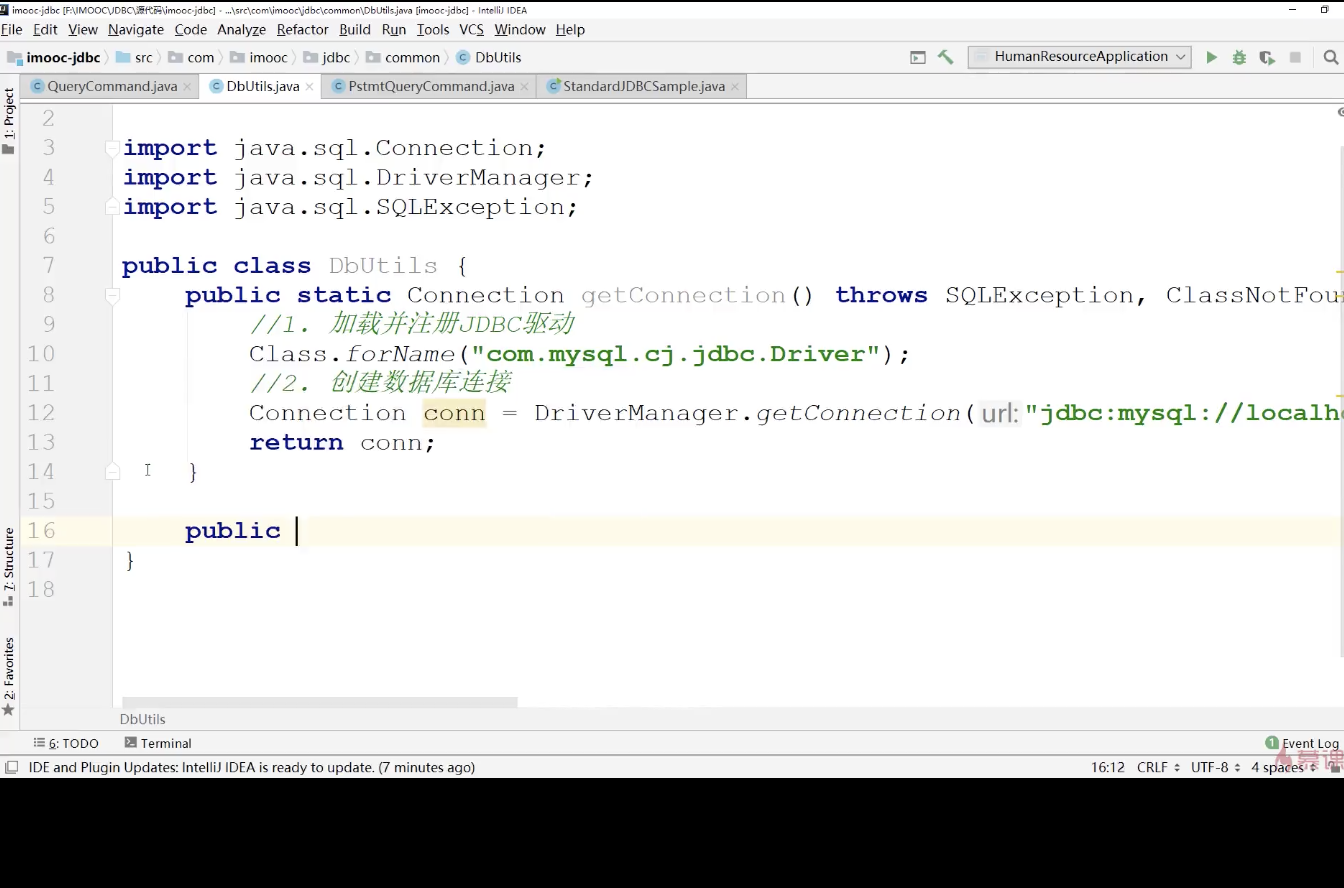Click the class name DbUtils on line 7
The image size is (1344, 888).
[x=383, y=266]
